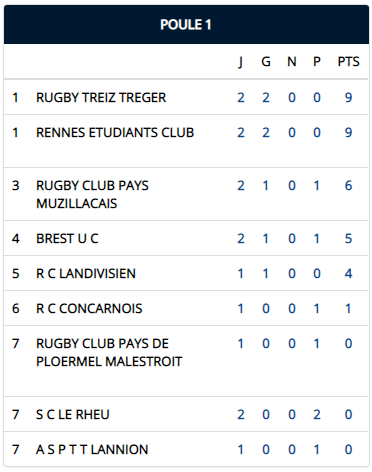Open BREST U C team entry
Screen dimensions: 372x472
tap(67, 239)
